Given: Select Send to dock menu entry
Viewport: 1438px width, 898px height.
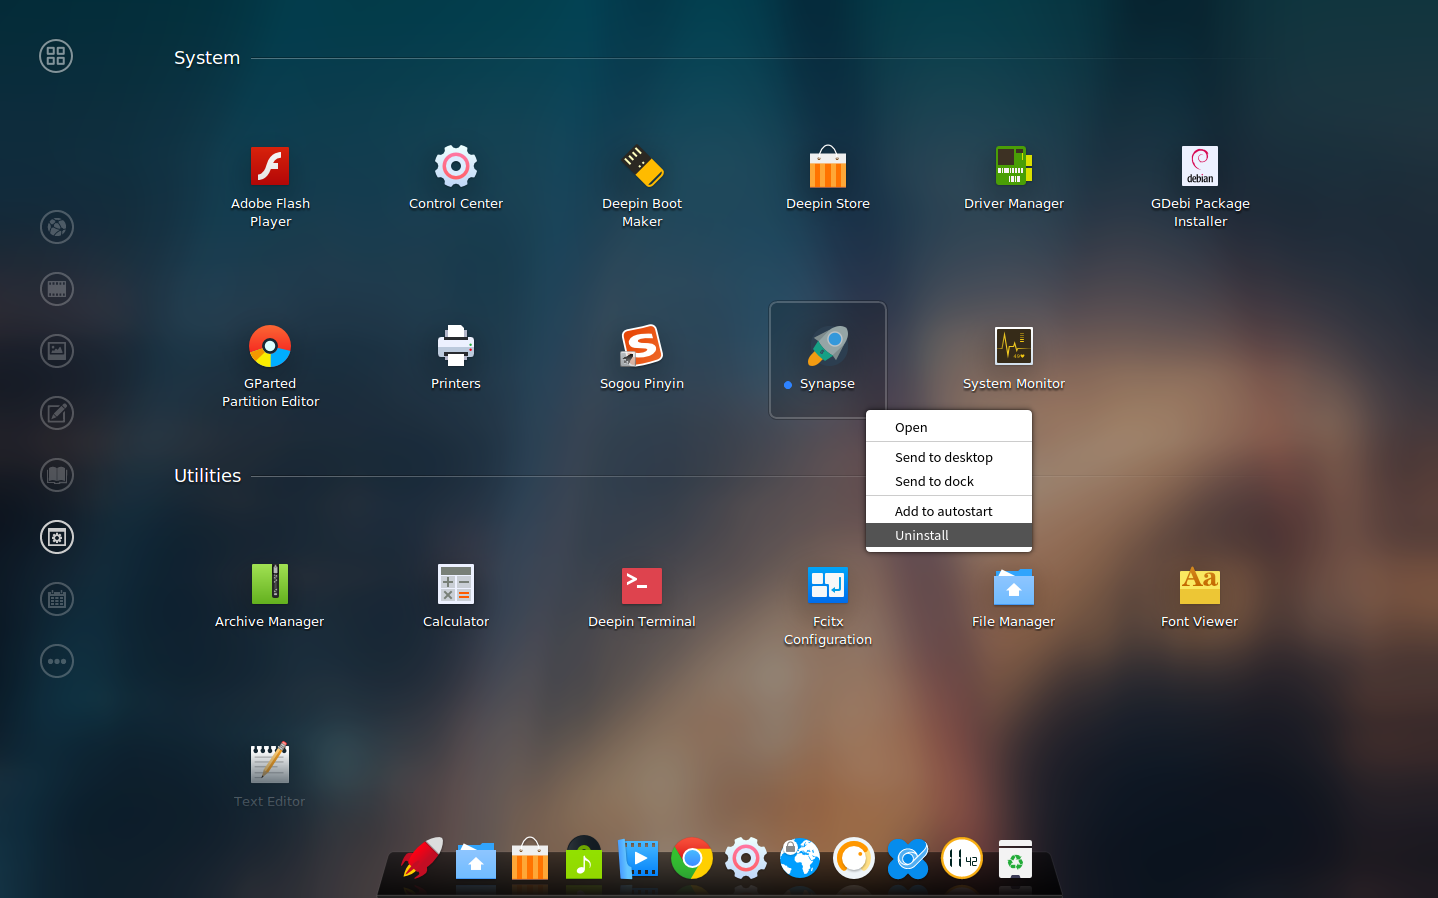Looking at the screenshot, I should click(x=949, y=481).
